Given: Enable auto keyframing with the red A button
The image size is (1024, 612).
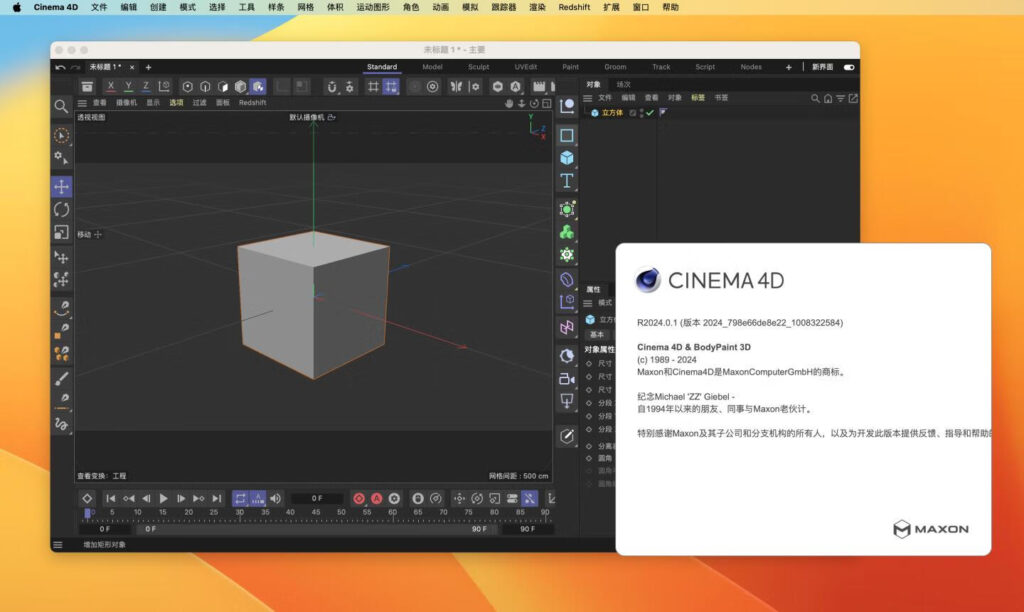Looking at the screenshot, I should 376,497.
